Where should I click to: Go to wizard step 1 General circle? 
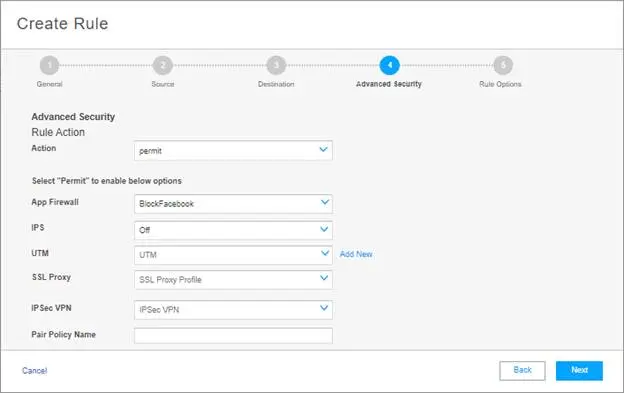pos(49,65)
